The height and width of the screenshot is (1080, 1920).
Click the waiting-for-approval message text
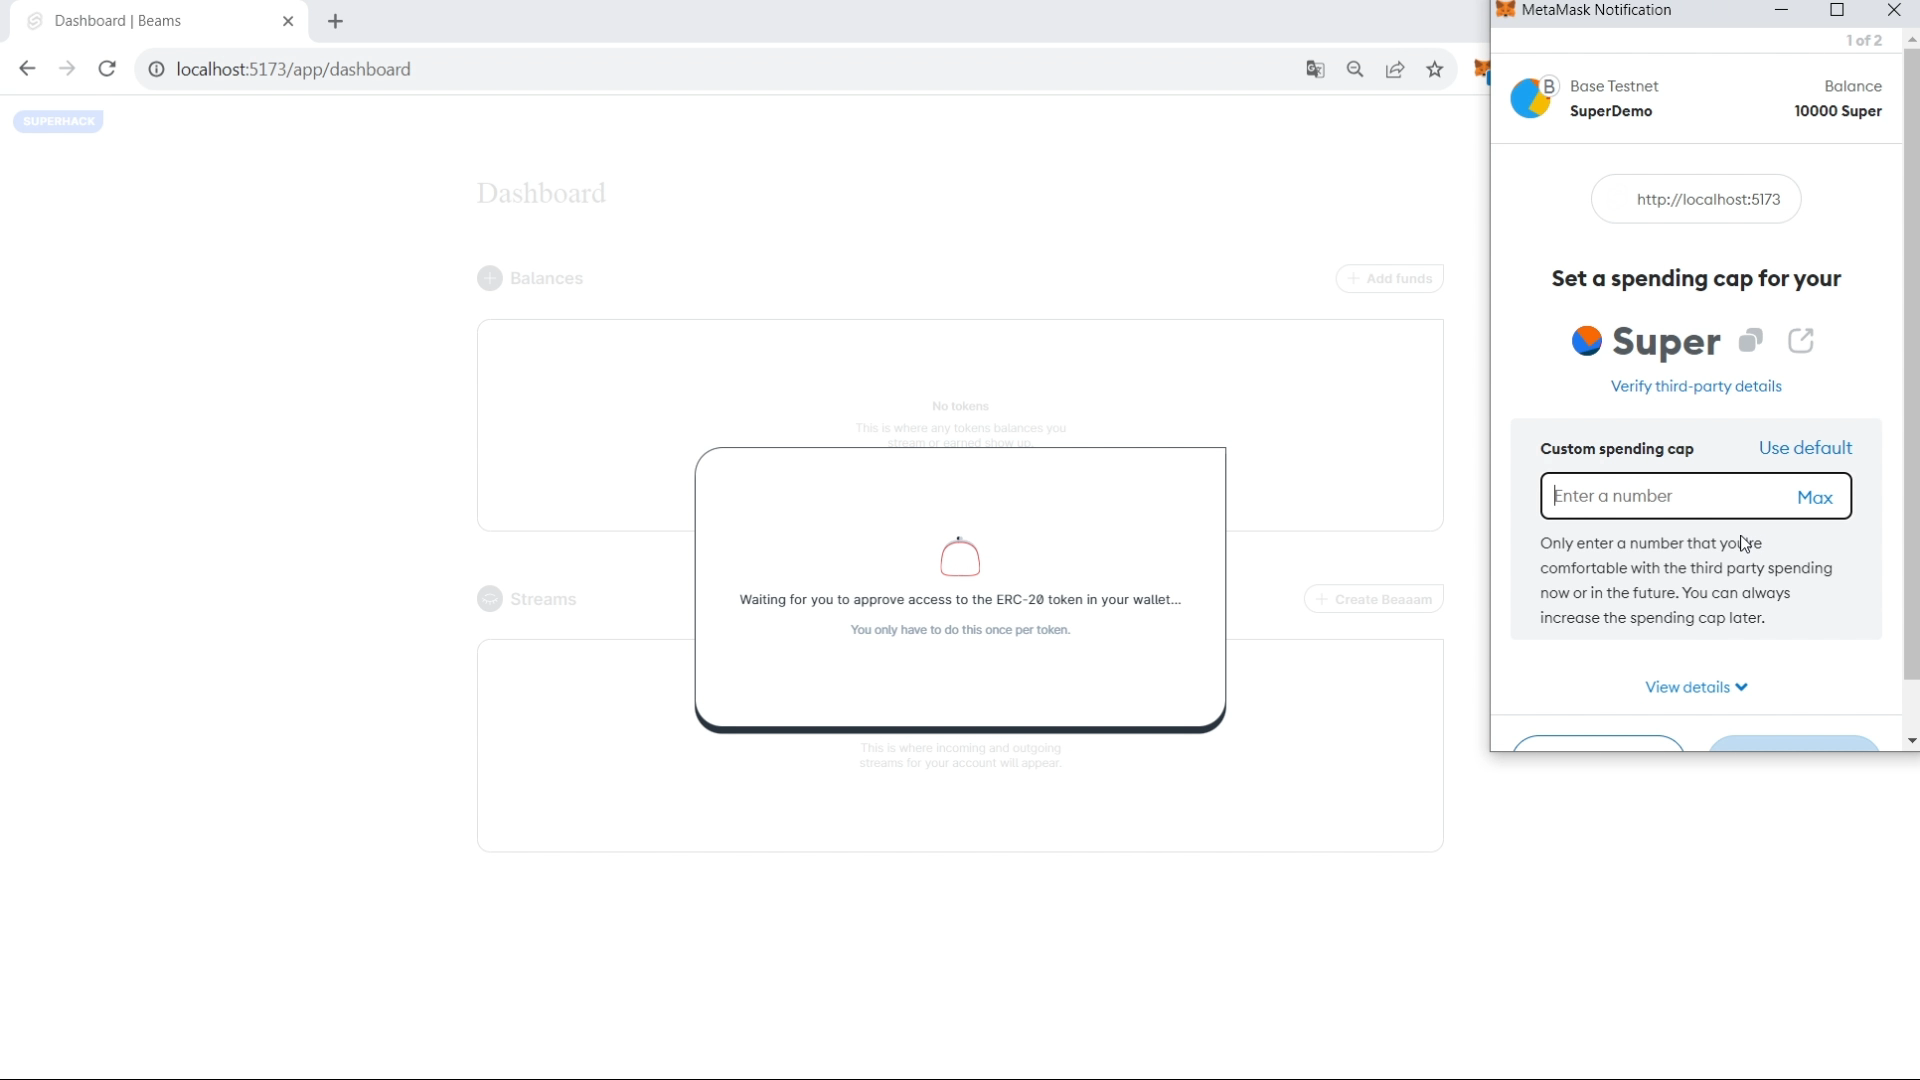click(x=960, y=599)
